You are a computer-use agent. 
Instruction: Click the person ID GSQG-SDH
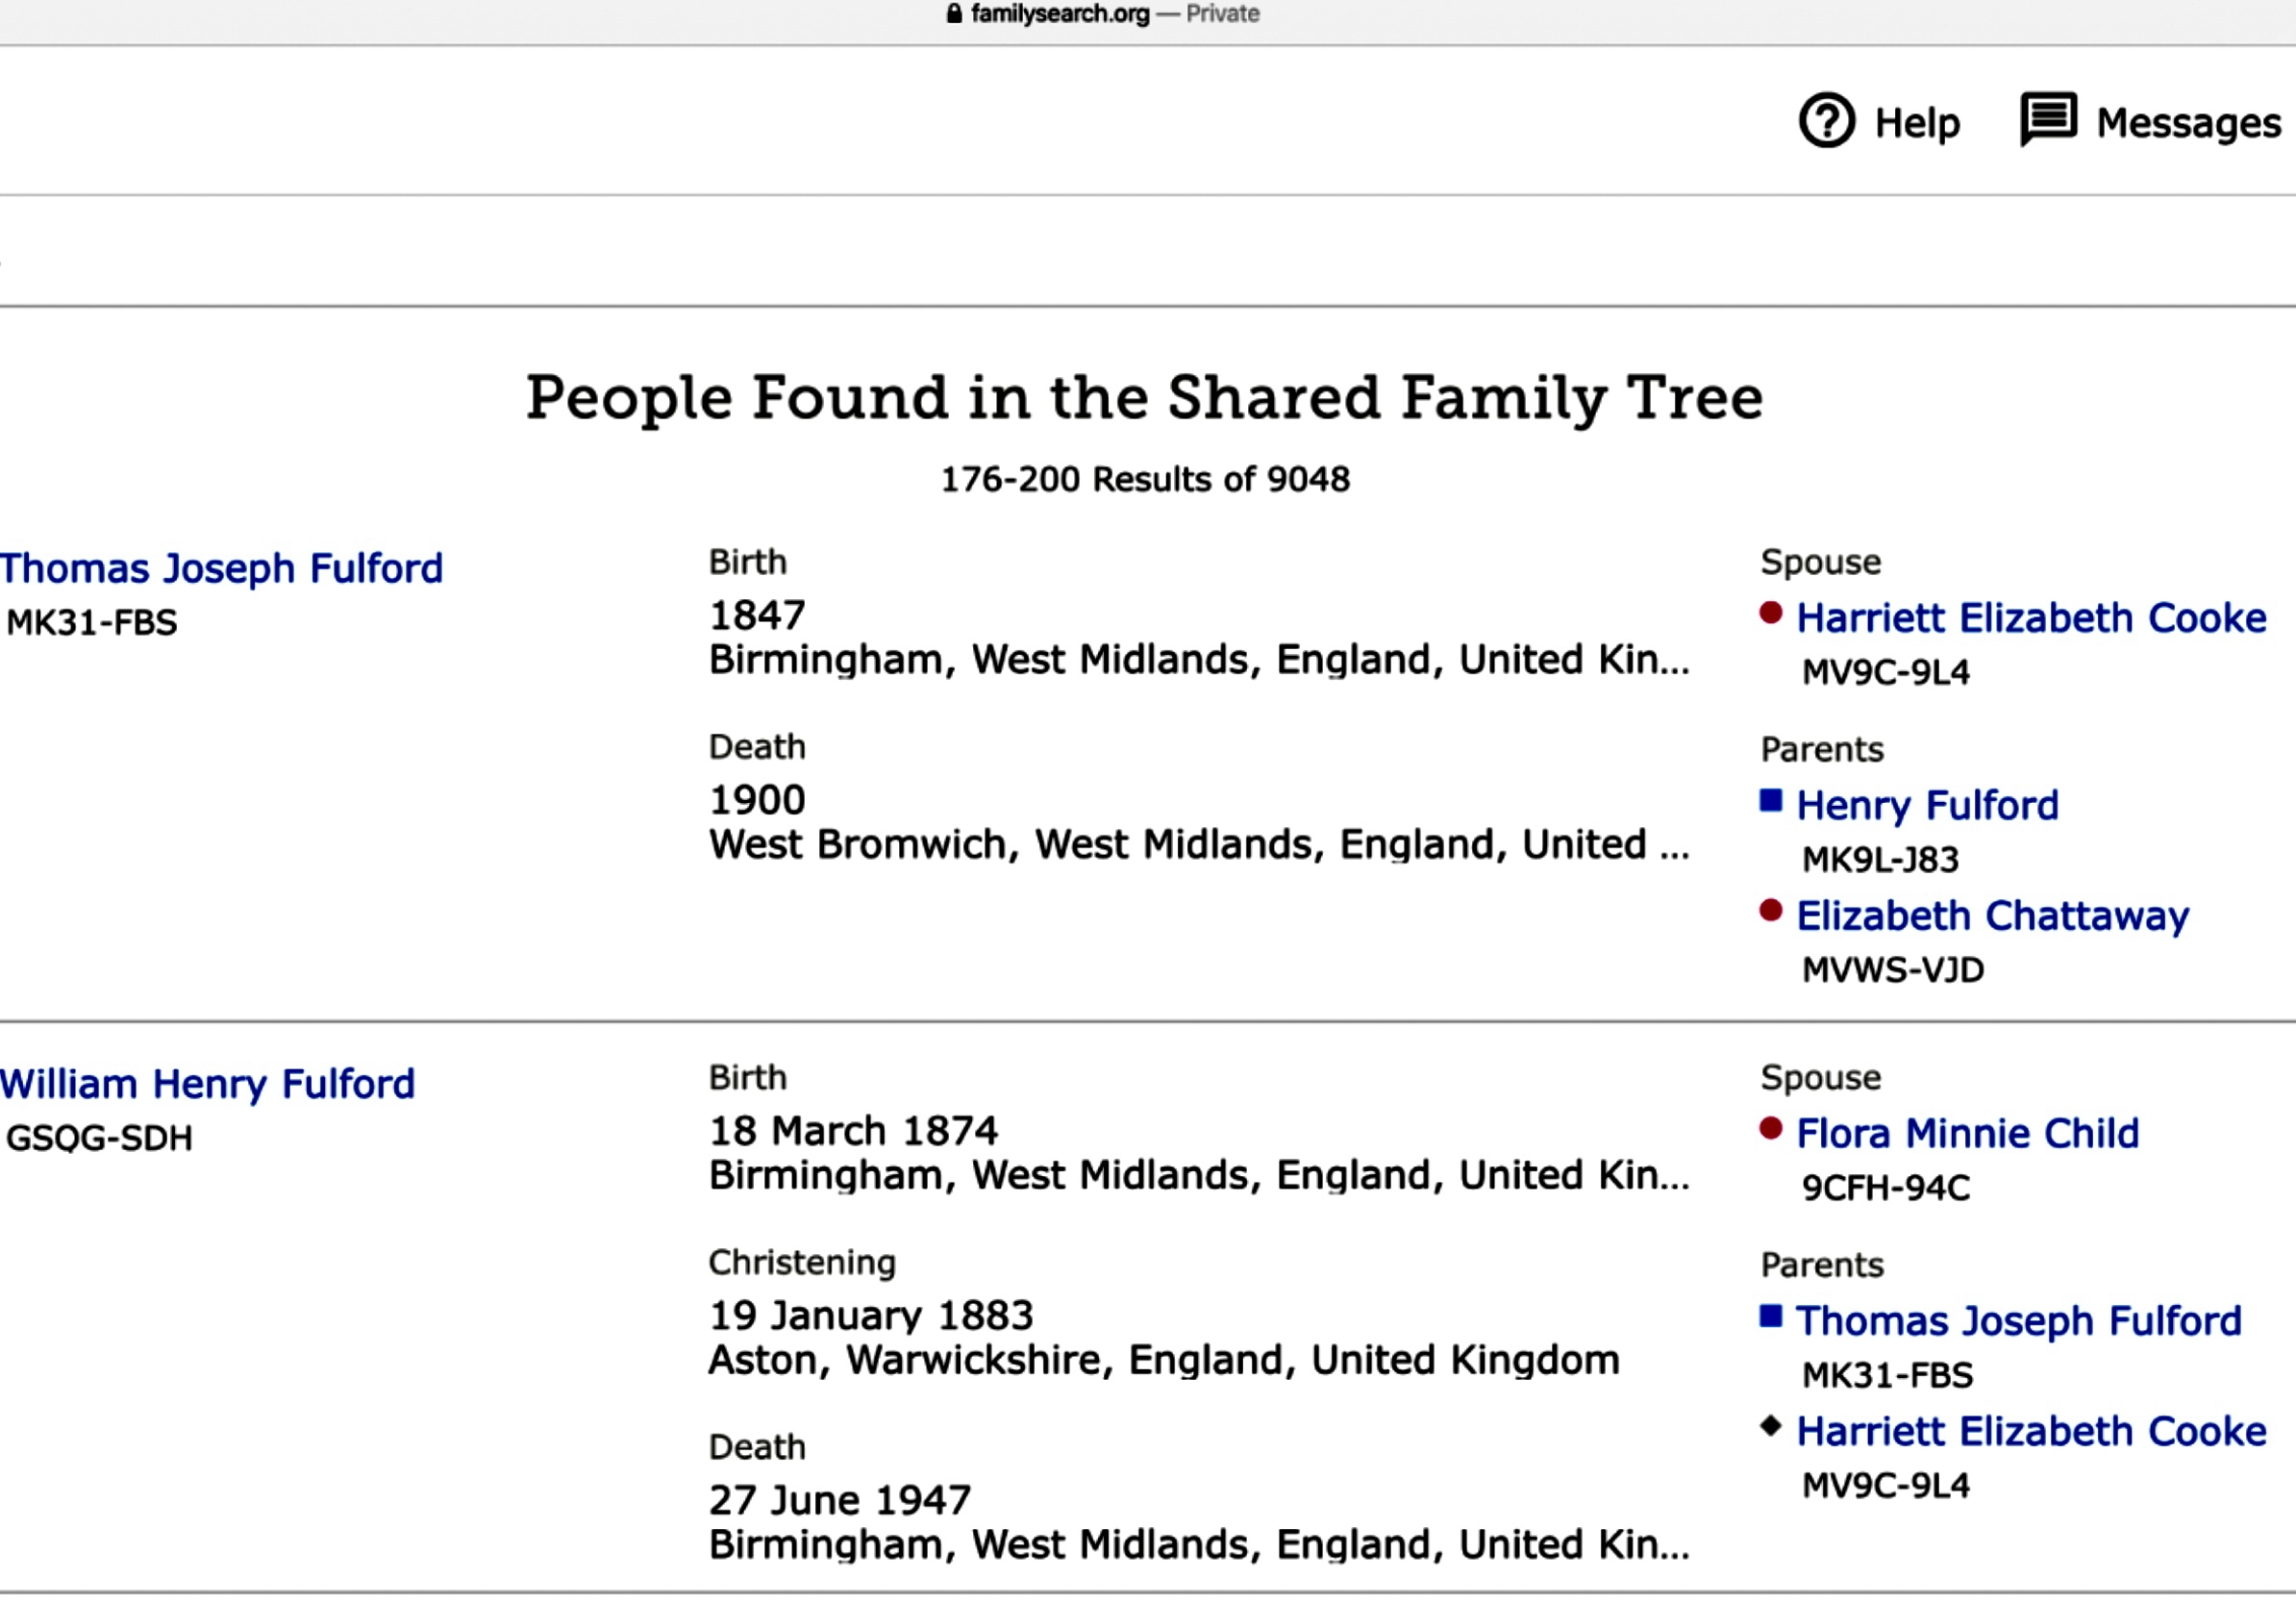(x=99, y=1138)
